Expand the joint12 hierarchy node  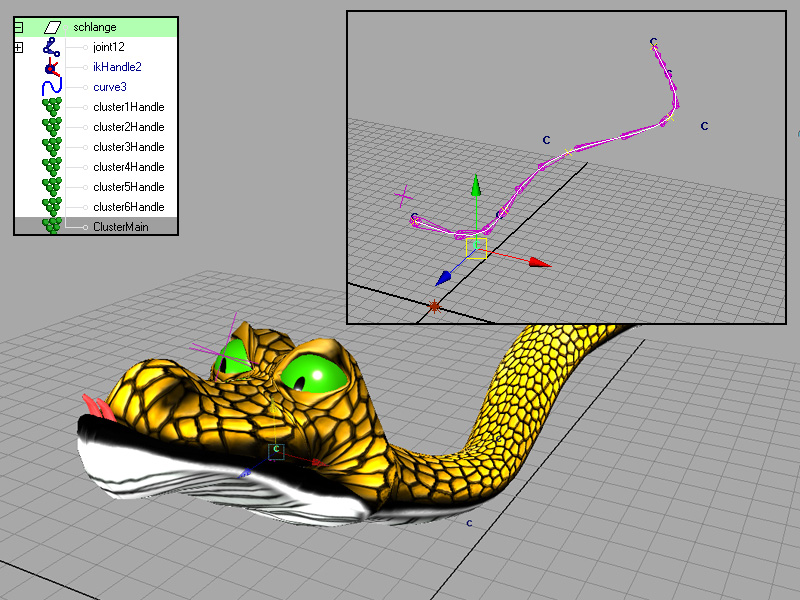[18, 47]
